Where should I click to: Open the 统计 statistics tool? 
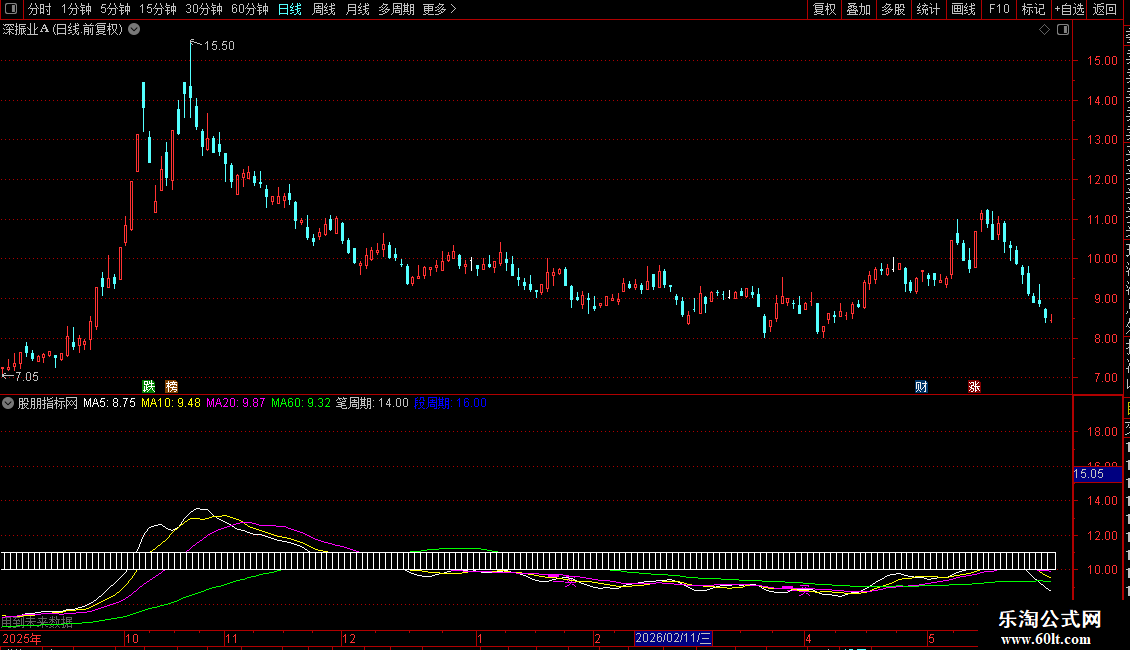tap(927, 9)
